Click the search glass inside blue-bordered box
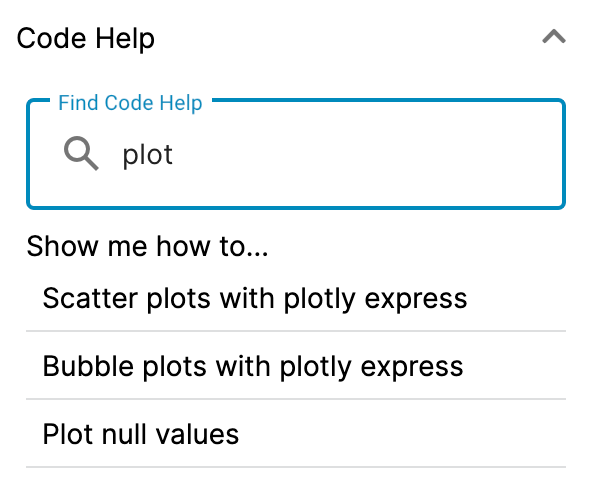 pos(81,153)
